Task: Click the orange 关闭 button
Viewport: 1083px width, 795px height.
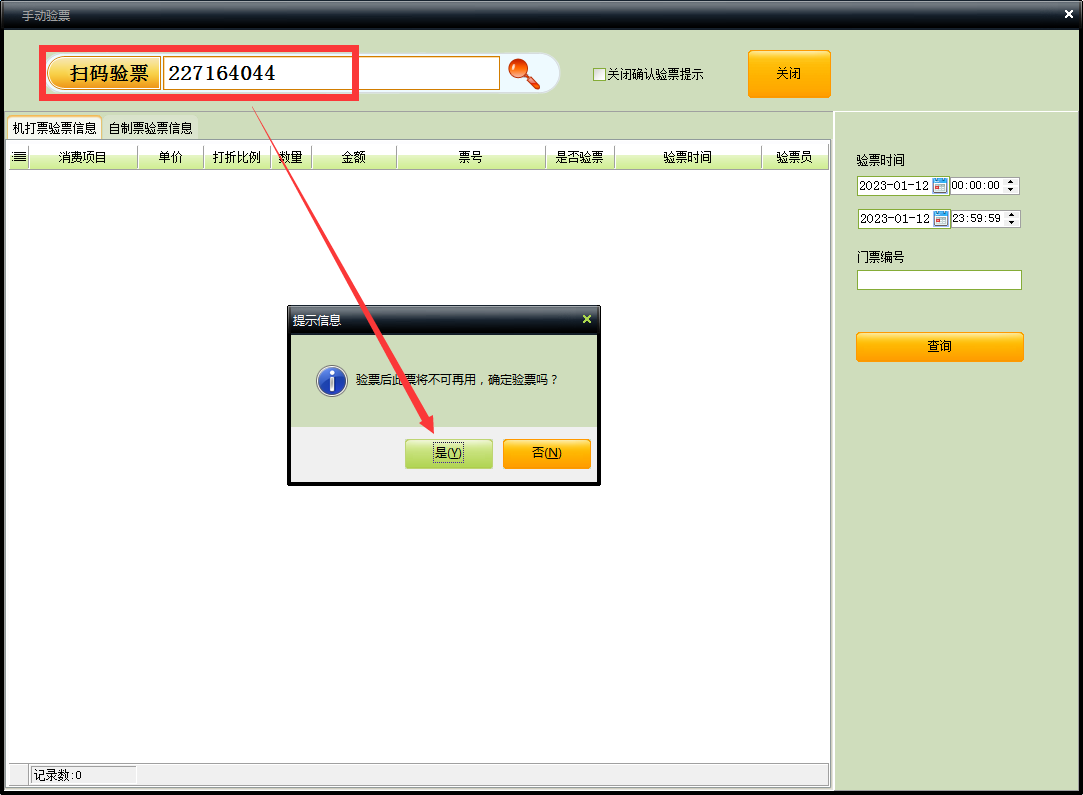Action: click(788, 74)
